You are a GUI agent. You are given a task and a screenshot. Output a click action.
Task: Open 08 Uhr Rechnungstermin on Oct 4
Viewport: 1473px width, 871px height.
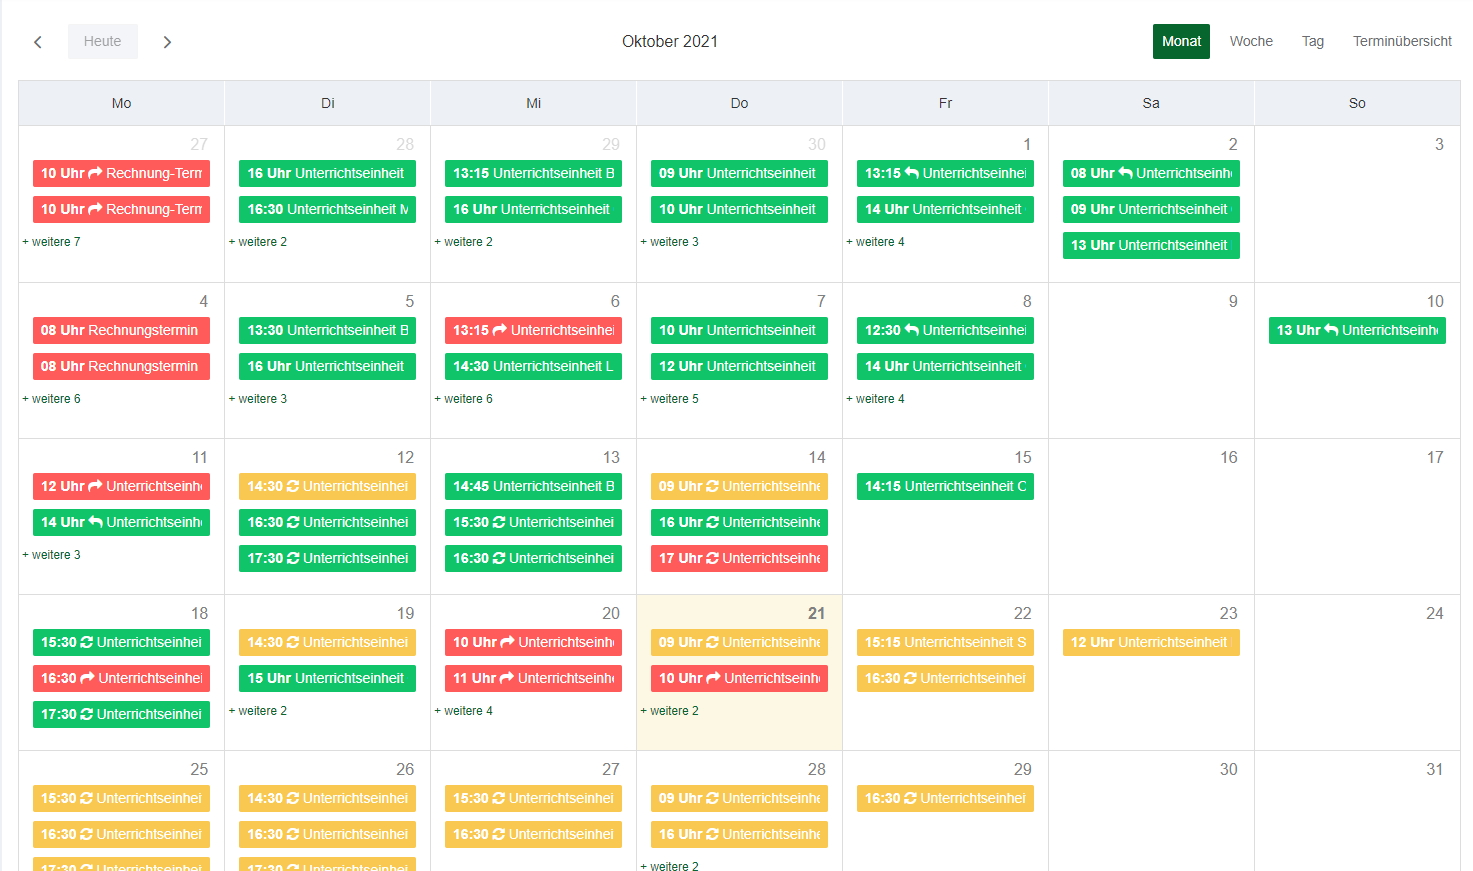click(x=121, y=330)
